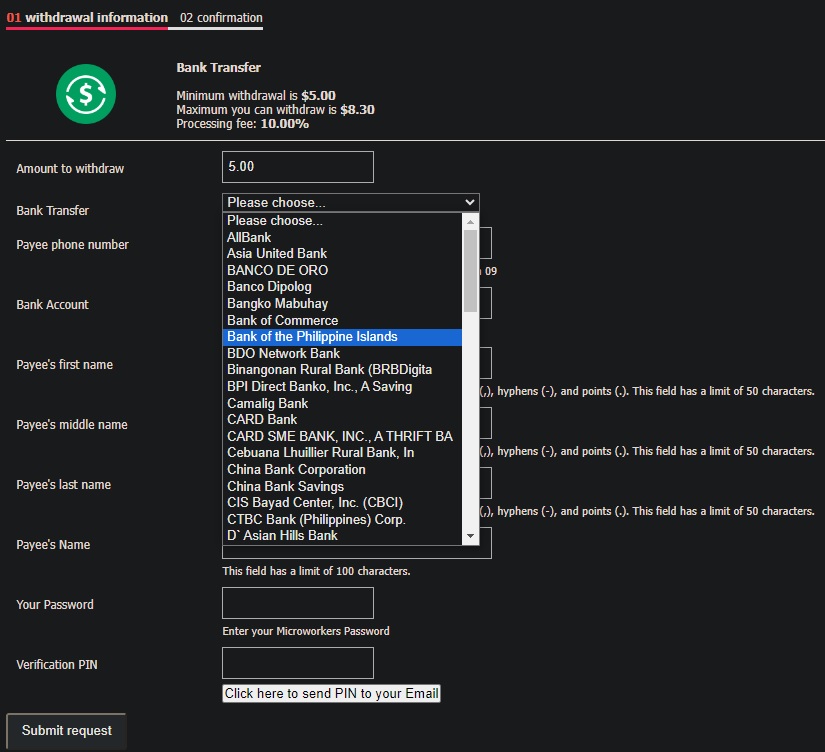Click the scroll up arrow of bank list
The height and width of the screenshot is (752, 825).
click(471, 220)
